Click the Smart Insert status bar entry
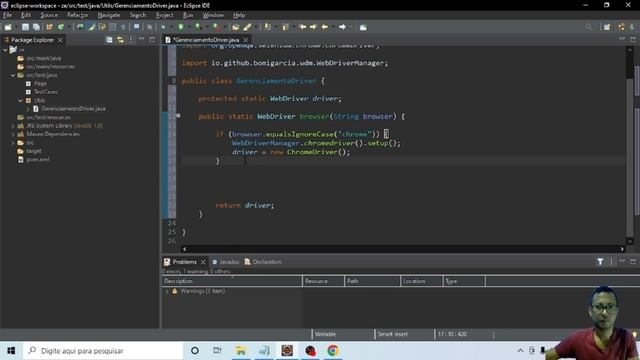This screenshot has height=360, width=640. [x=393, y=334]
